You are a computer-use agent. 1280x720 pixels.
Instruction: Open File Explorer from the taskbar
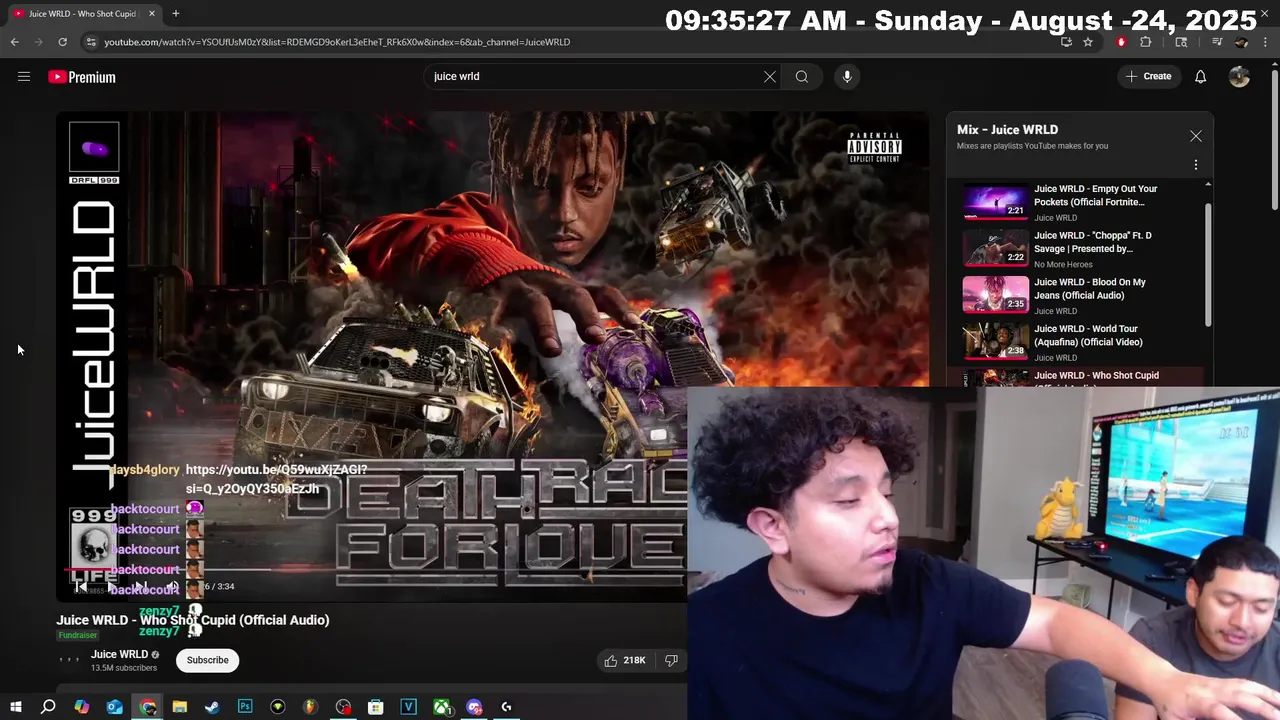(180, 707)
